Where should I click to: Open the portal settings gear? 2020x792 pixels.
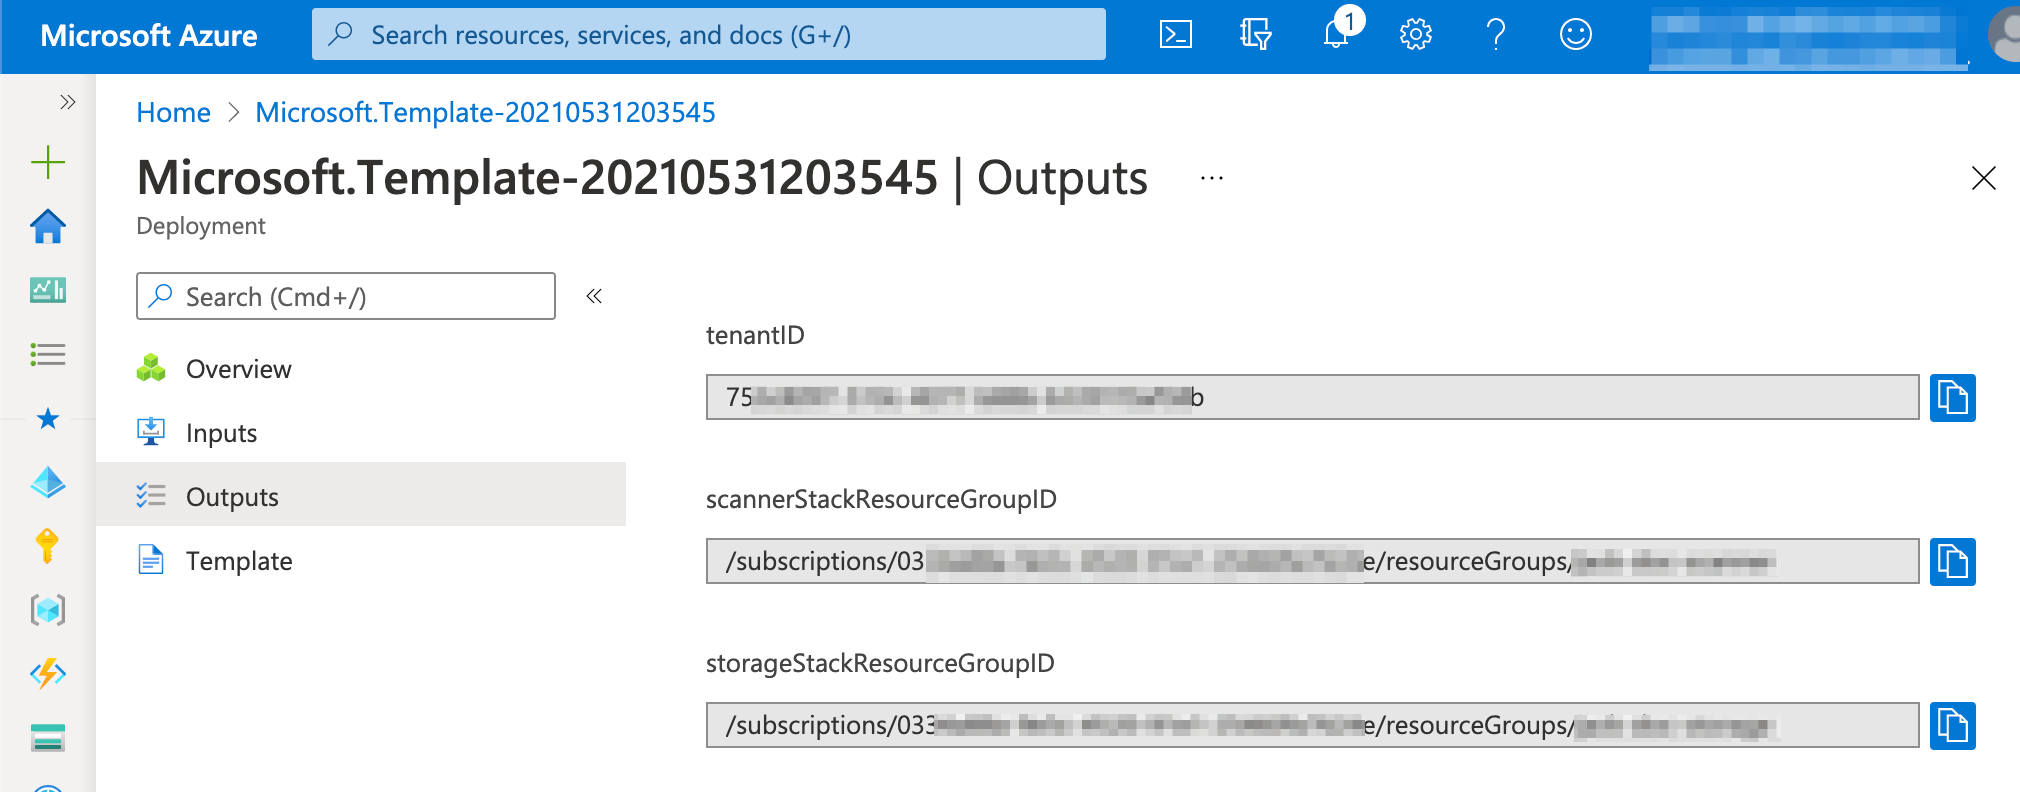click(1415, 35)
